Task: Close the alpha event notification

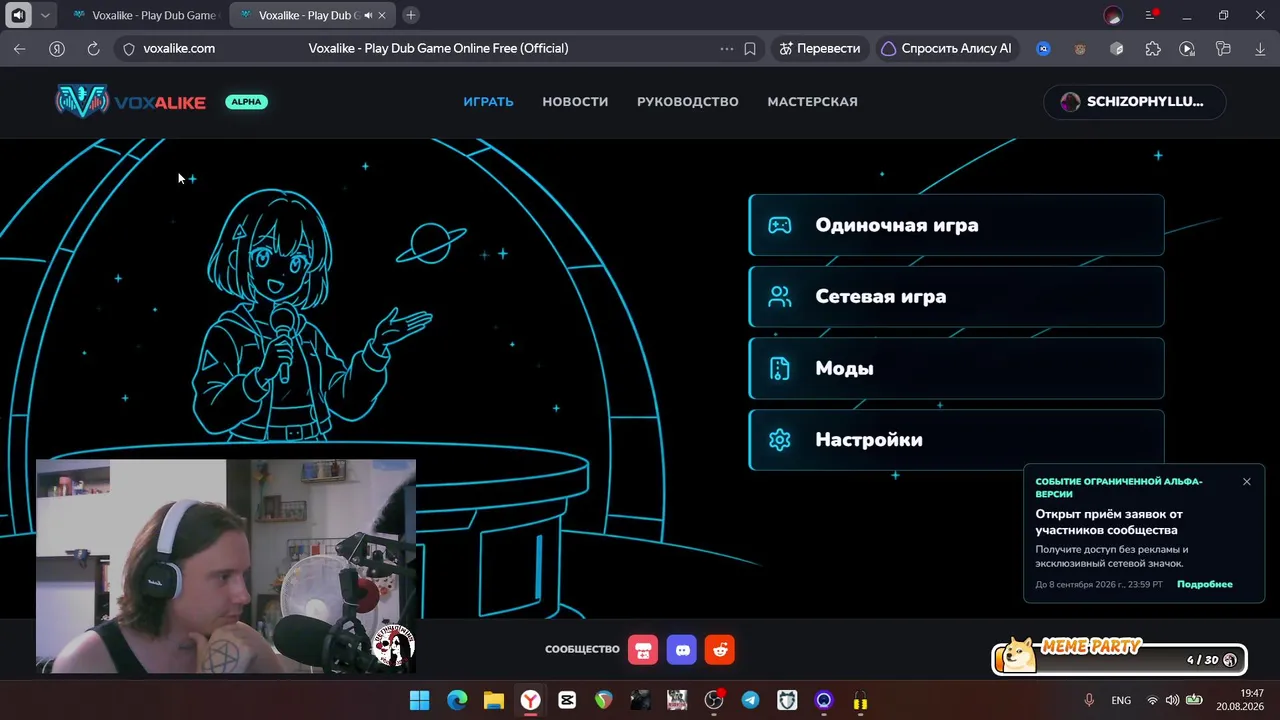Action: tap(1247, 482)
